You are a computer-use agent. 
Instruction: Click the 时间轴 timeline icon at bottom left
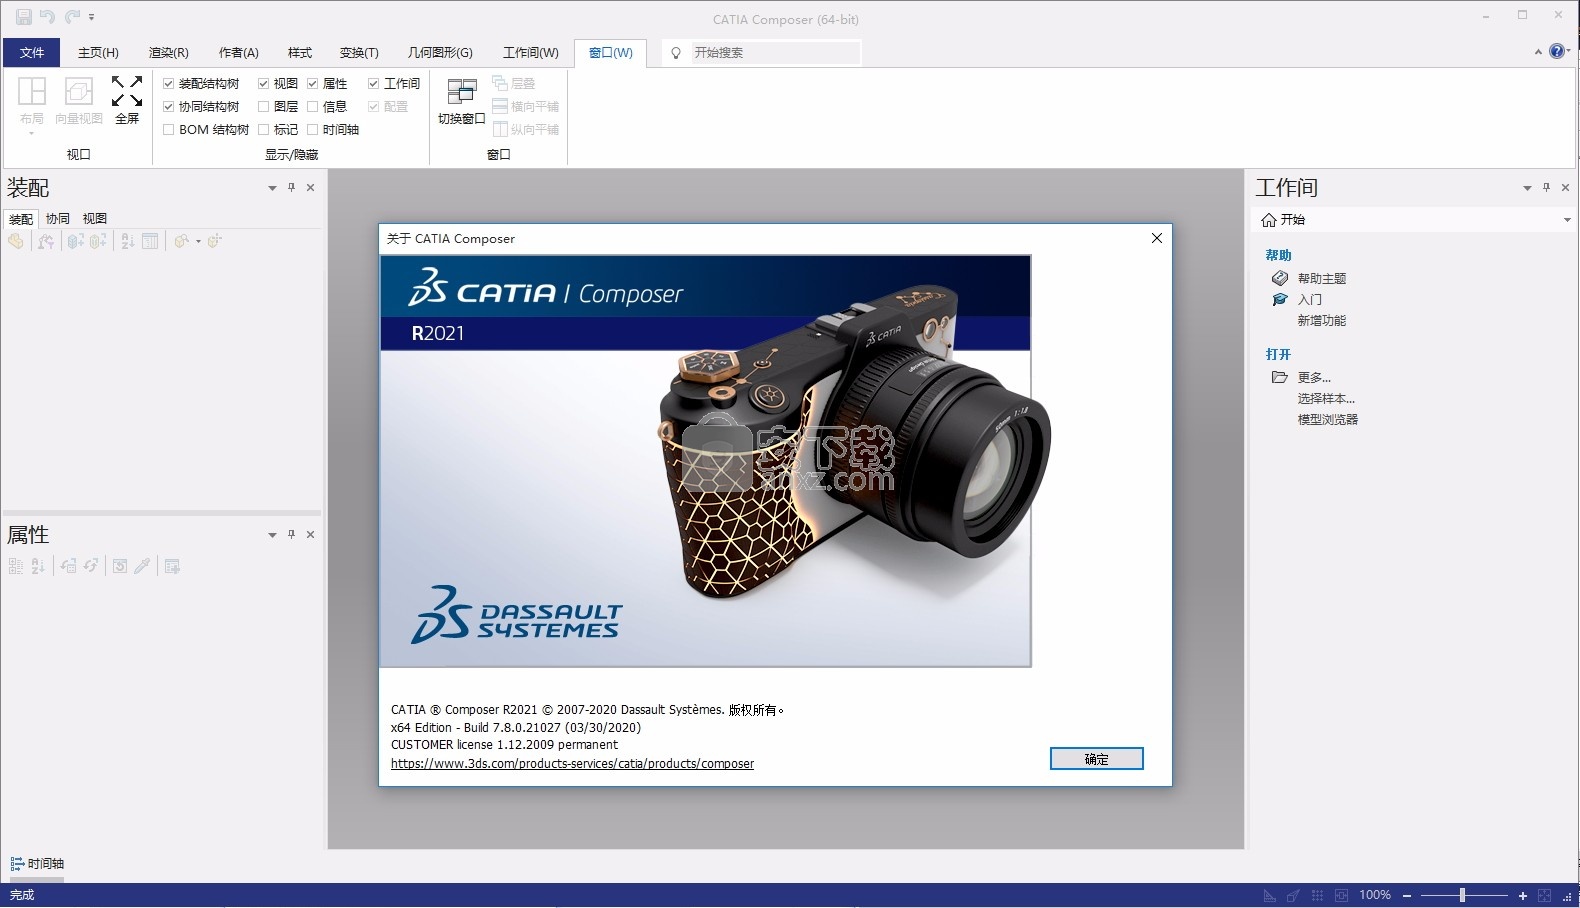[x=17, y=863]
